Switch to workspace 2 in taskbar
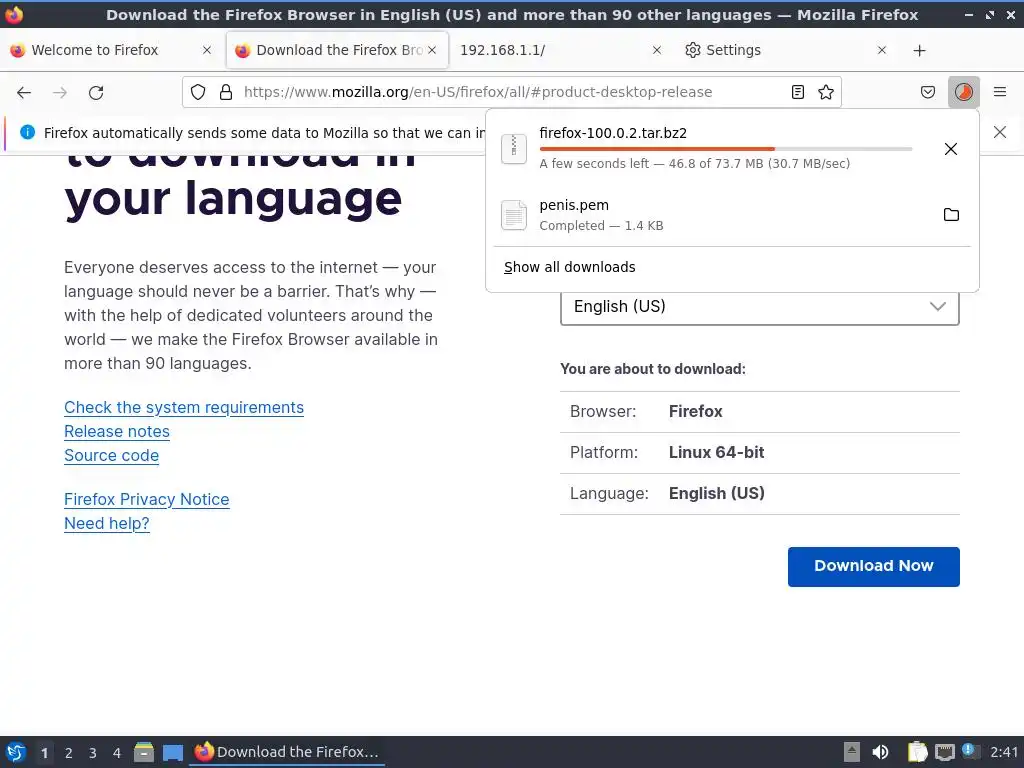 tap(69, 753)
